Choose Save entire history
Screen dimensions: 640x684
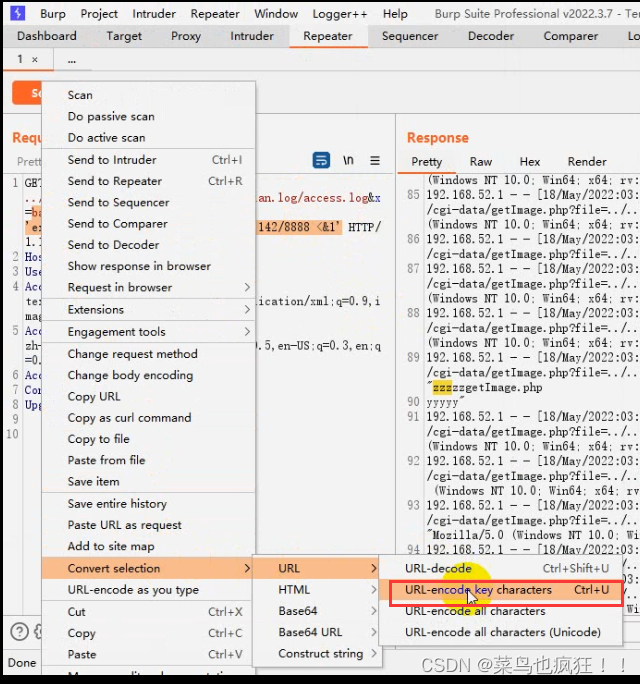click(148, 504)
